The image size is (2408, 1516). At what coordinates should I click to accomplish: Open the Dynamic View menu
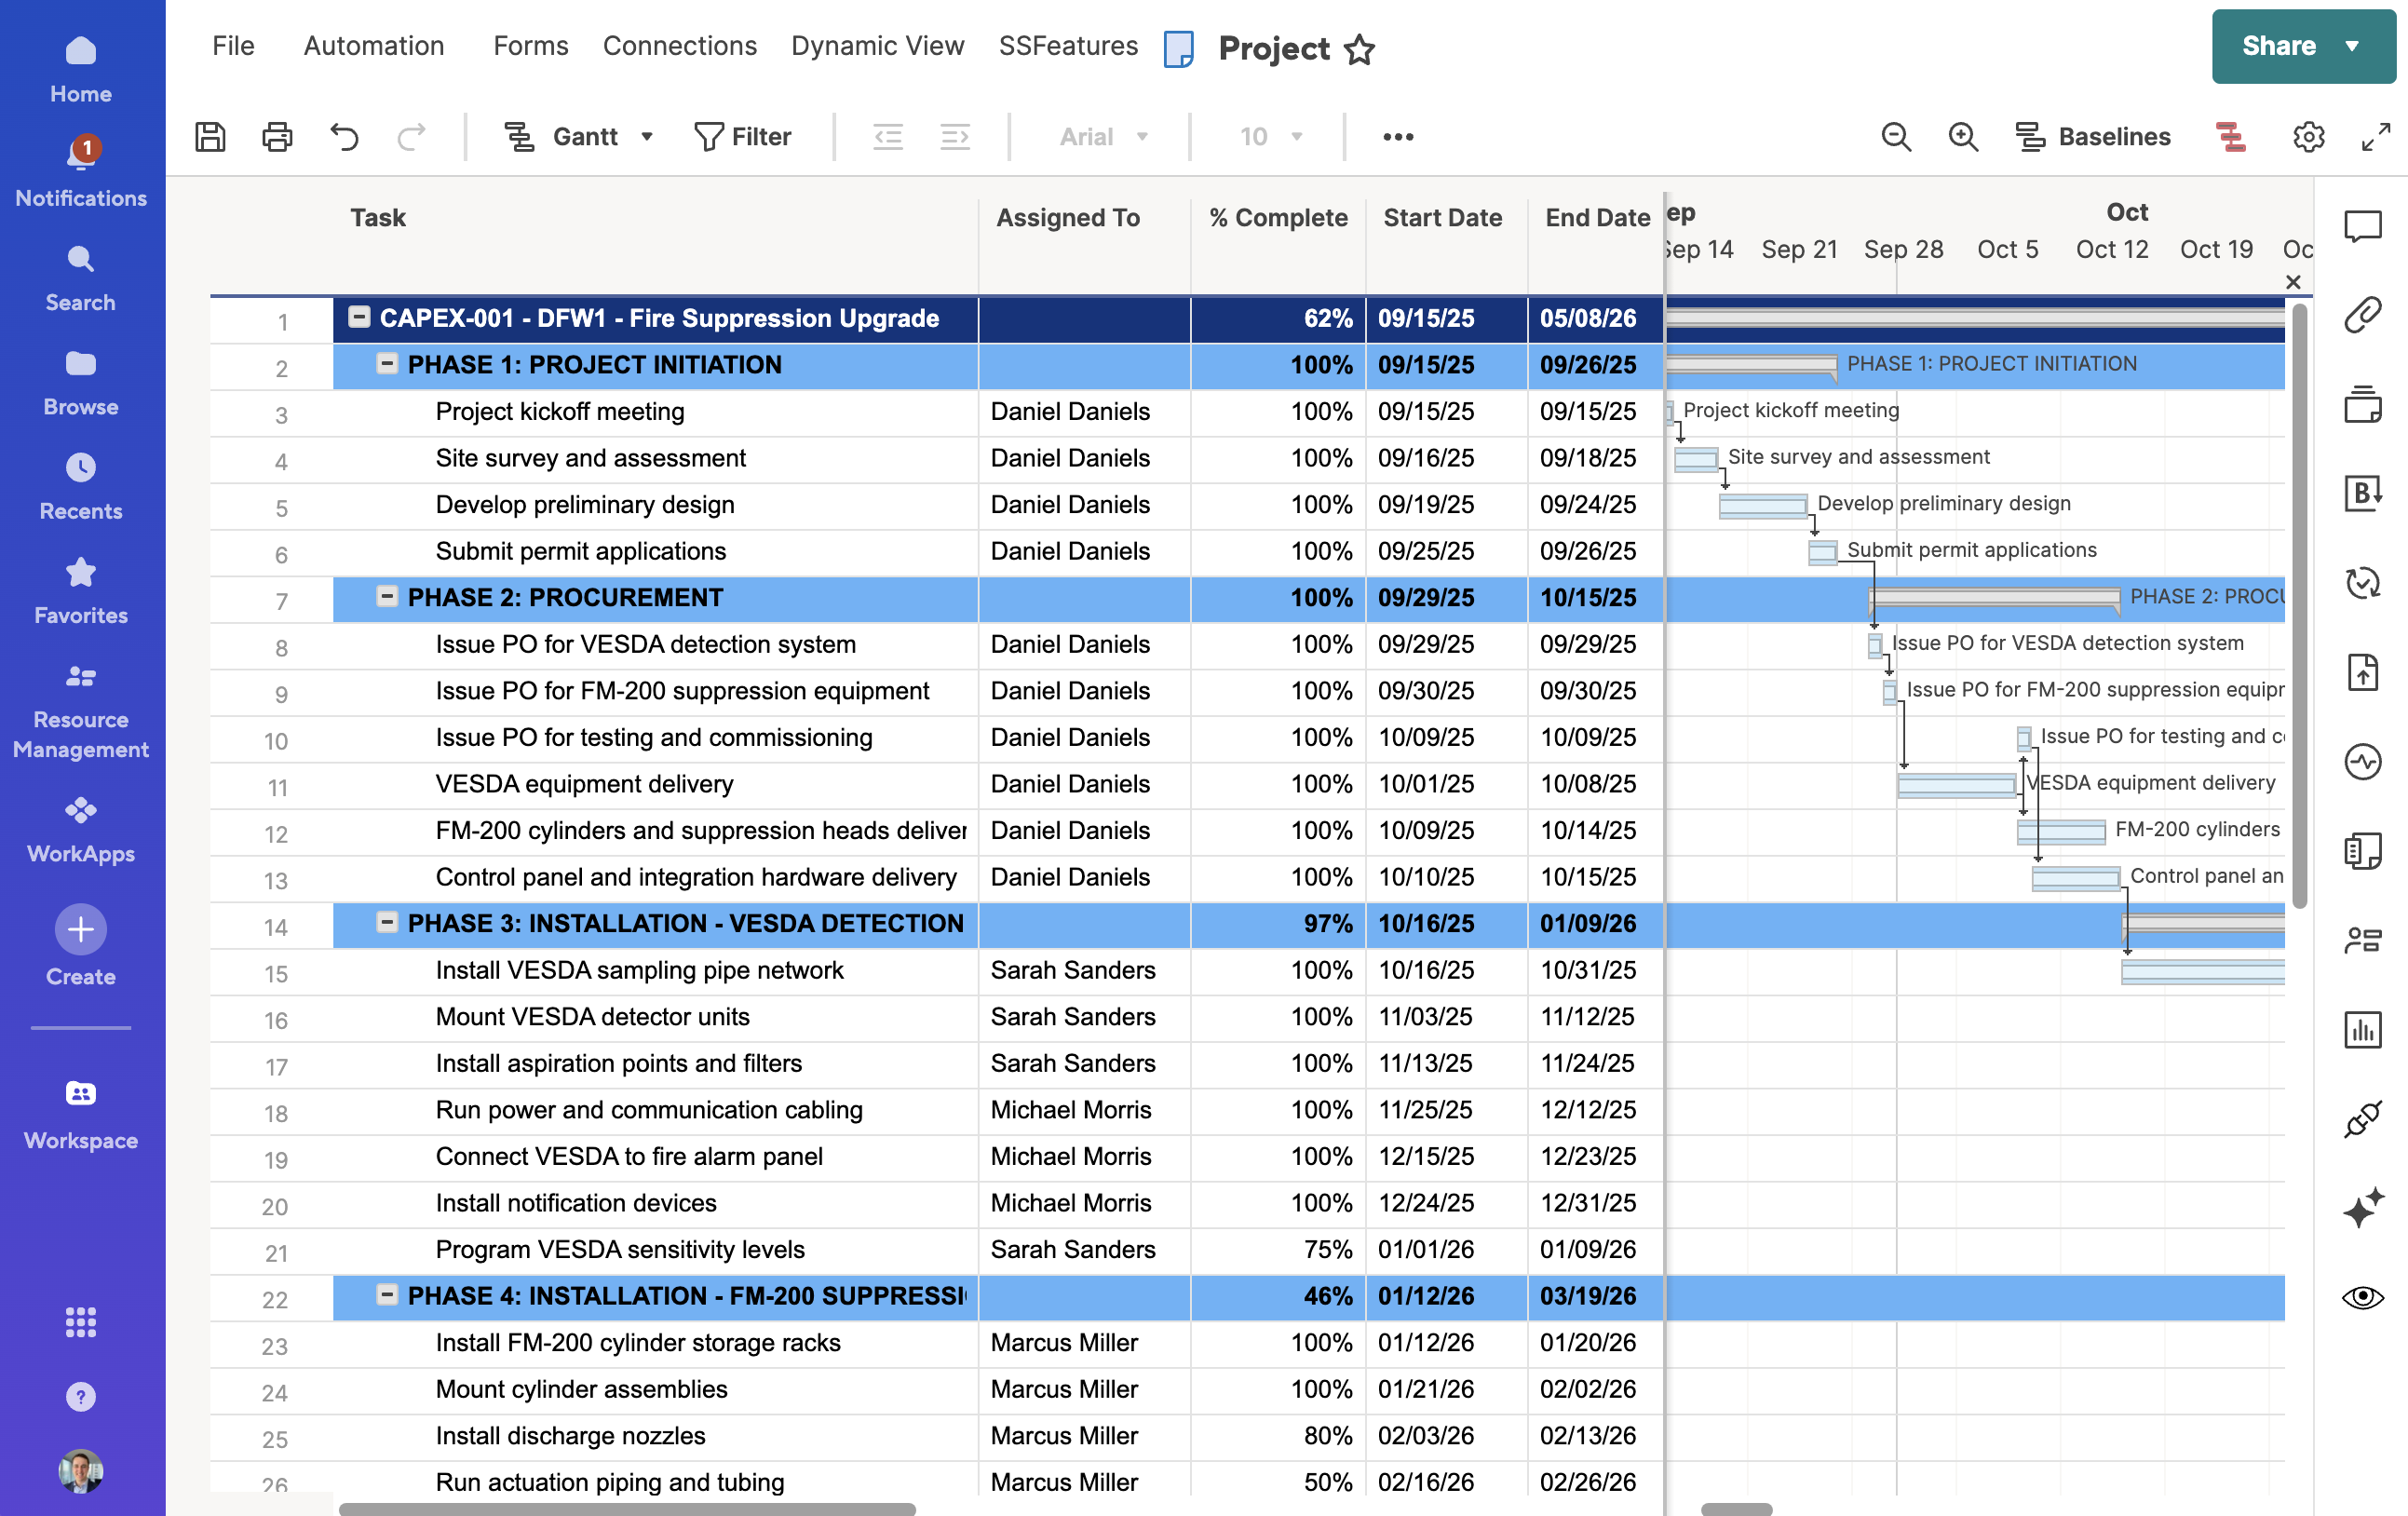coord(877,46)
